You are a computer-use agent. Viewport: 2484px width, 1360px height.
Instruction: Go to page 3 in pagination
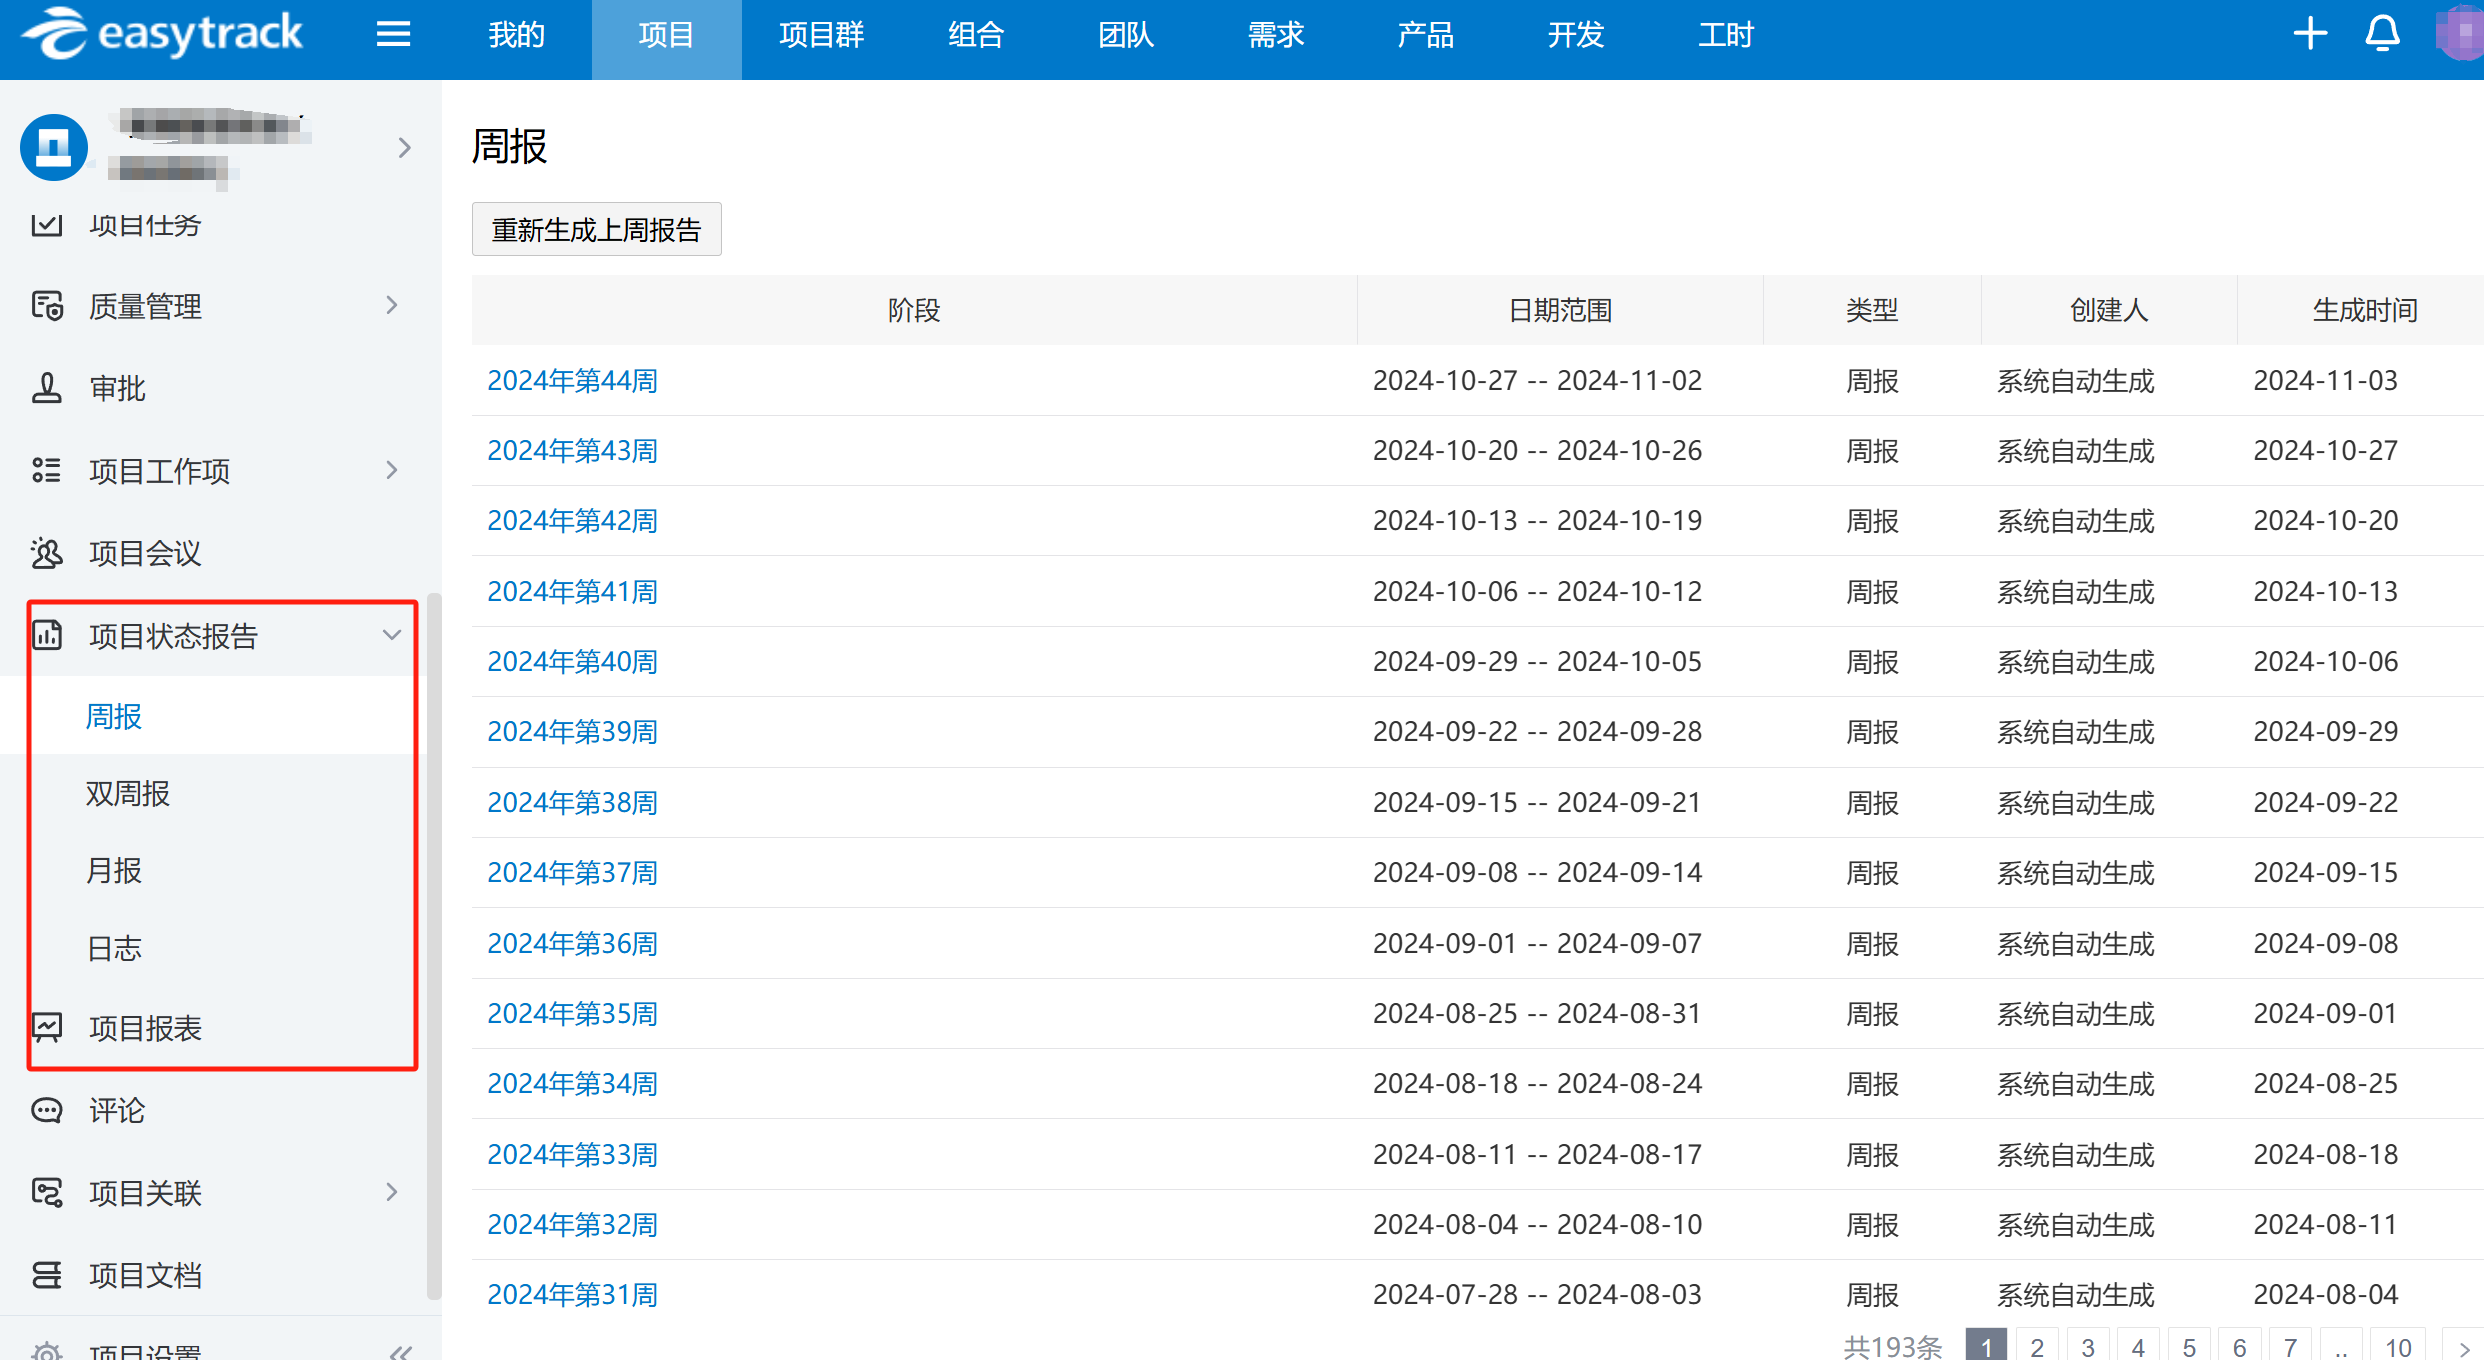click(2088, 1346)
